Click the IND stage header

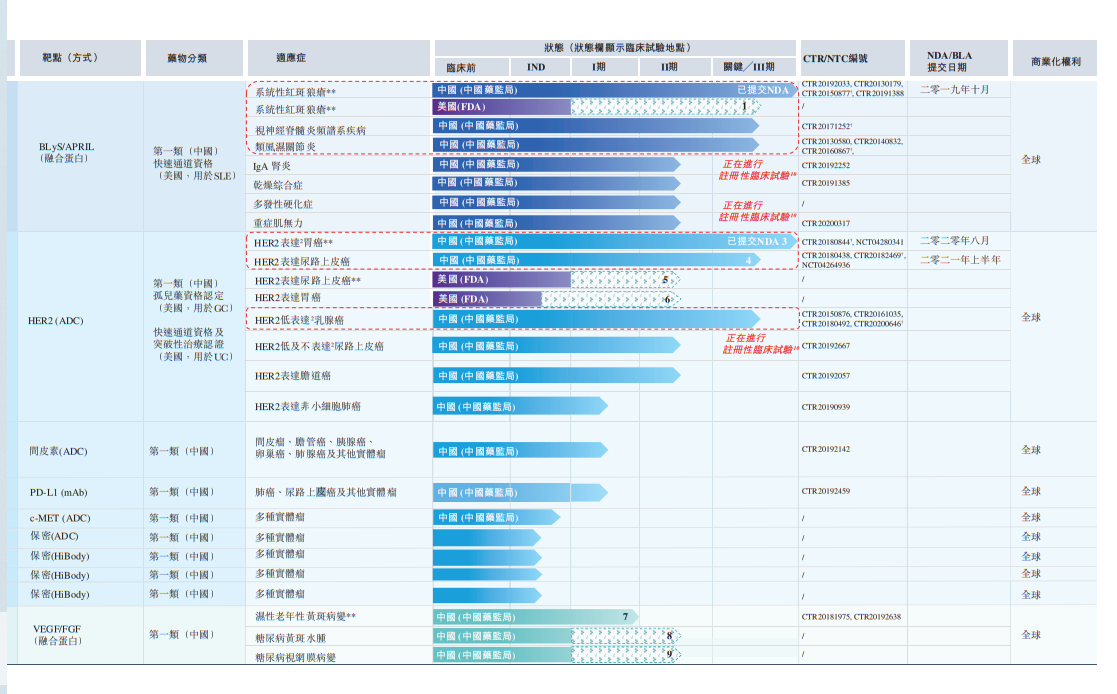pyautogui.click(x=536, y=67)
